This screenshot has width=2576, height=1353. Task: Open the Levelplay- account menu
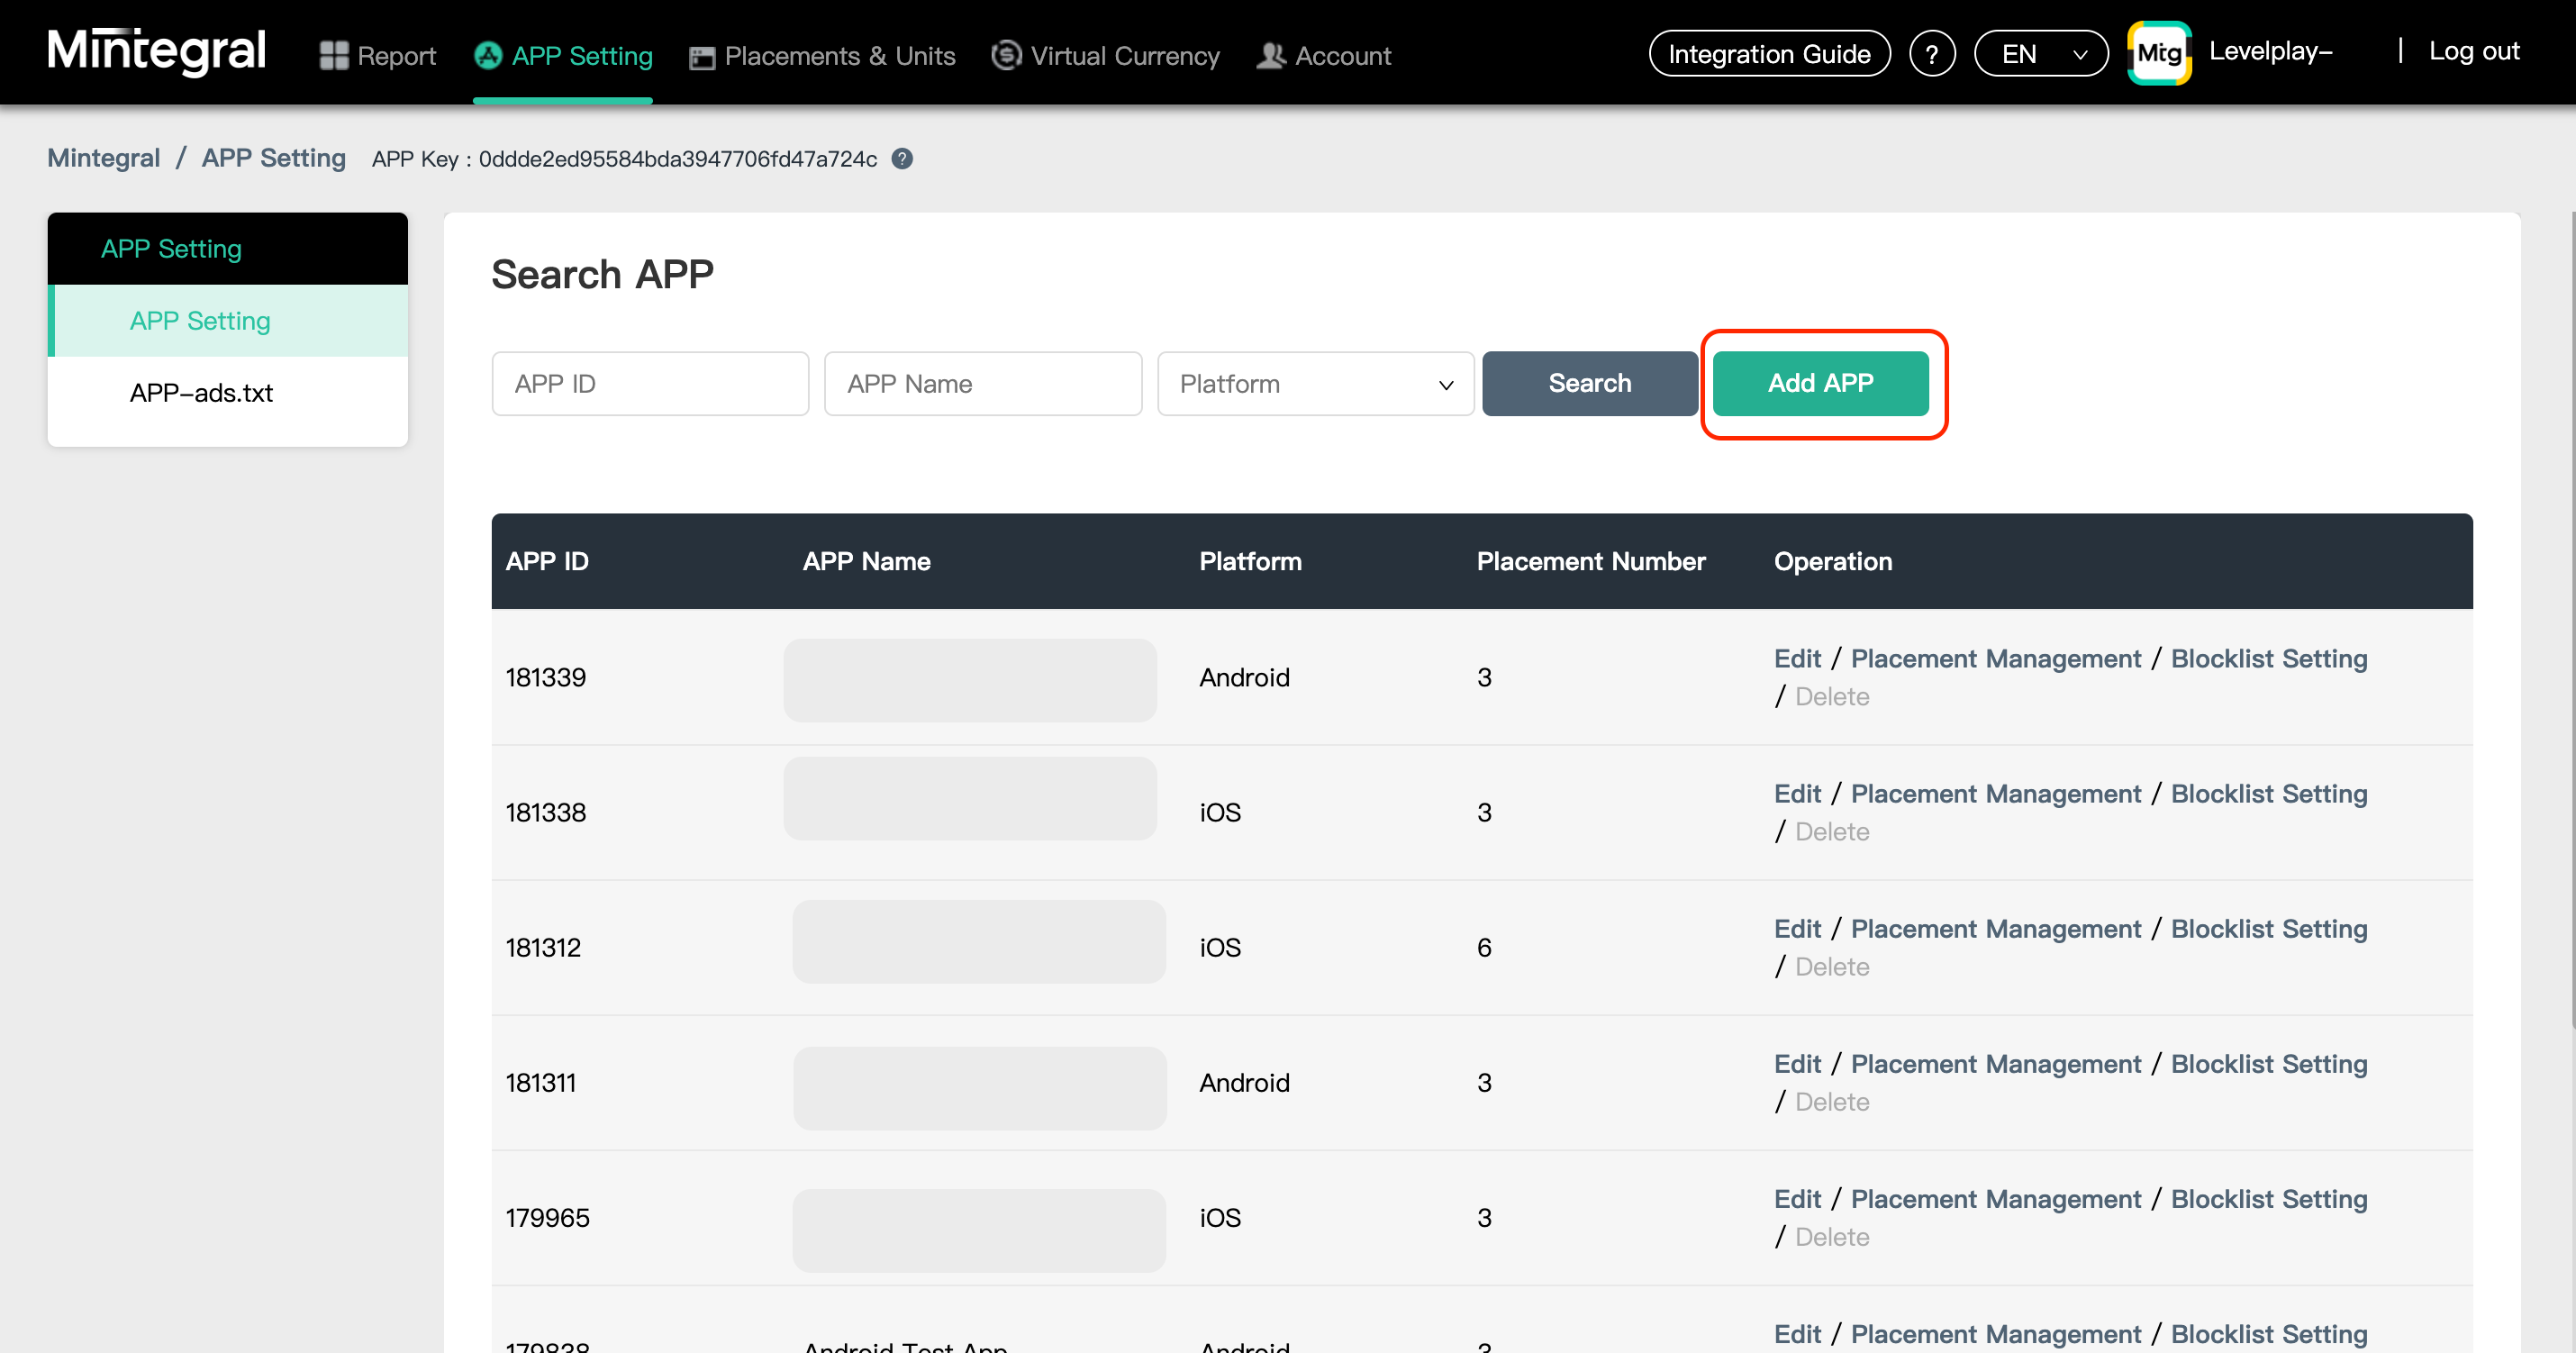pos(2270,52)
